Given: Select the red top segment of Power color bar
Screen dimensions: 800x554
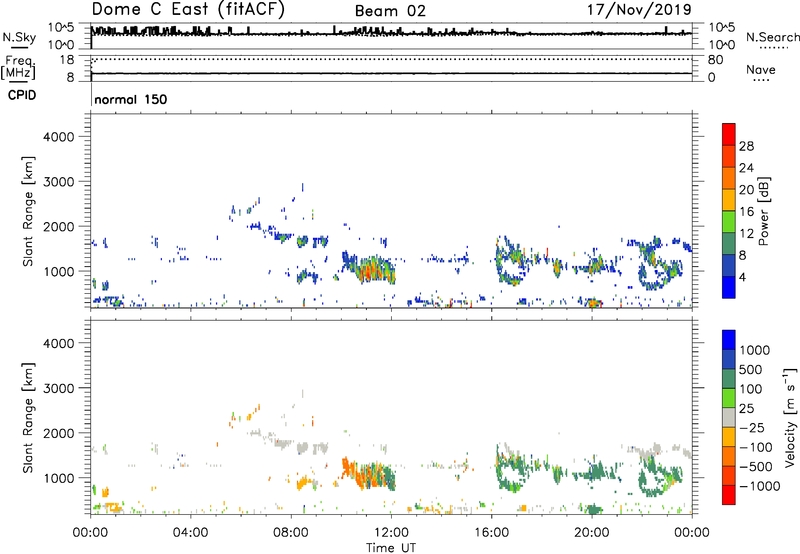Looking at the screenshot, I should (729, 134).
